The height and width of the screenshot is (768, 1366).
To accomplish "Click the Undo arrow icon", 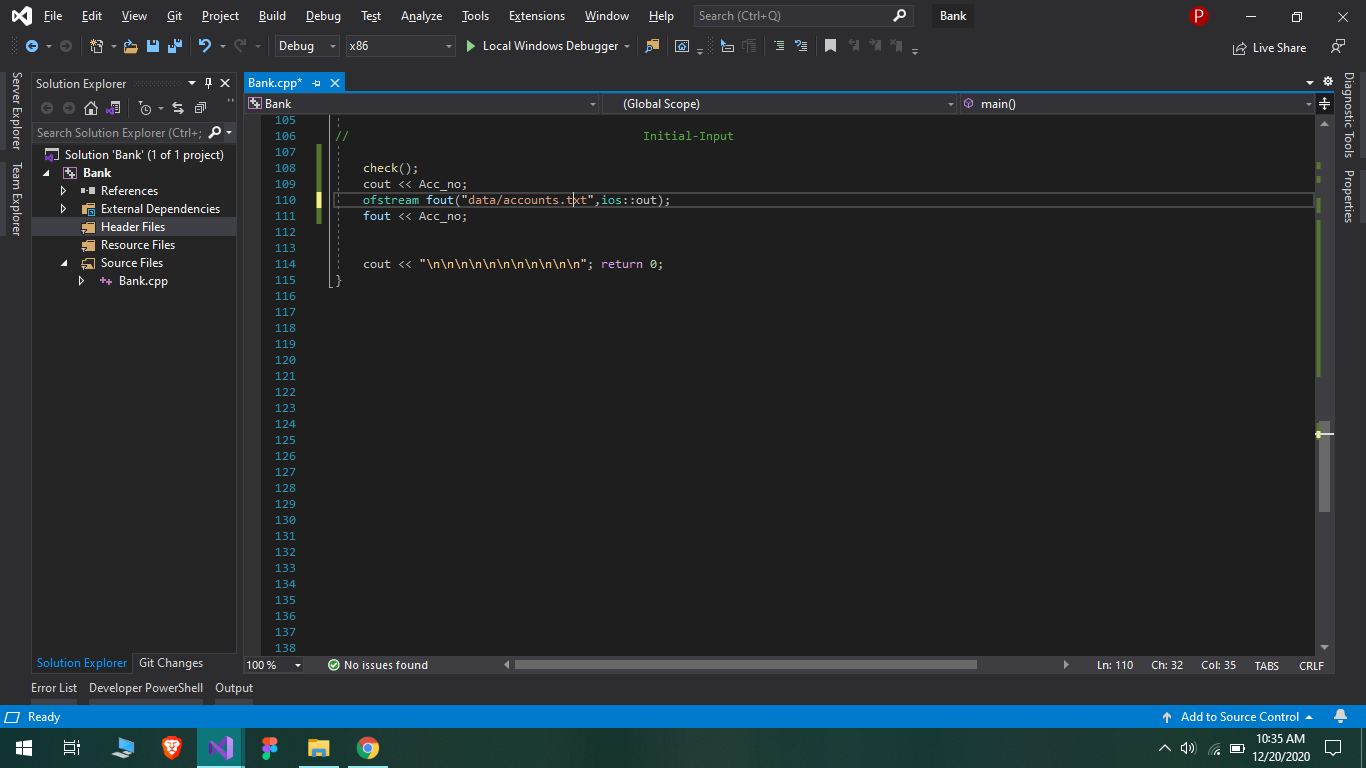I will 205,46.
